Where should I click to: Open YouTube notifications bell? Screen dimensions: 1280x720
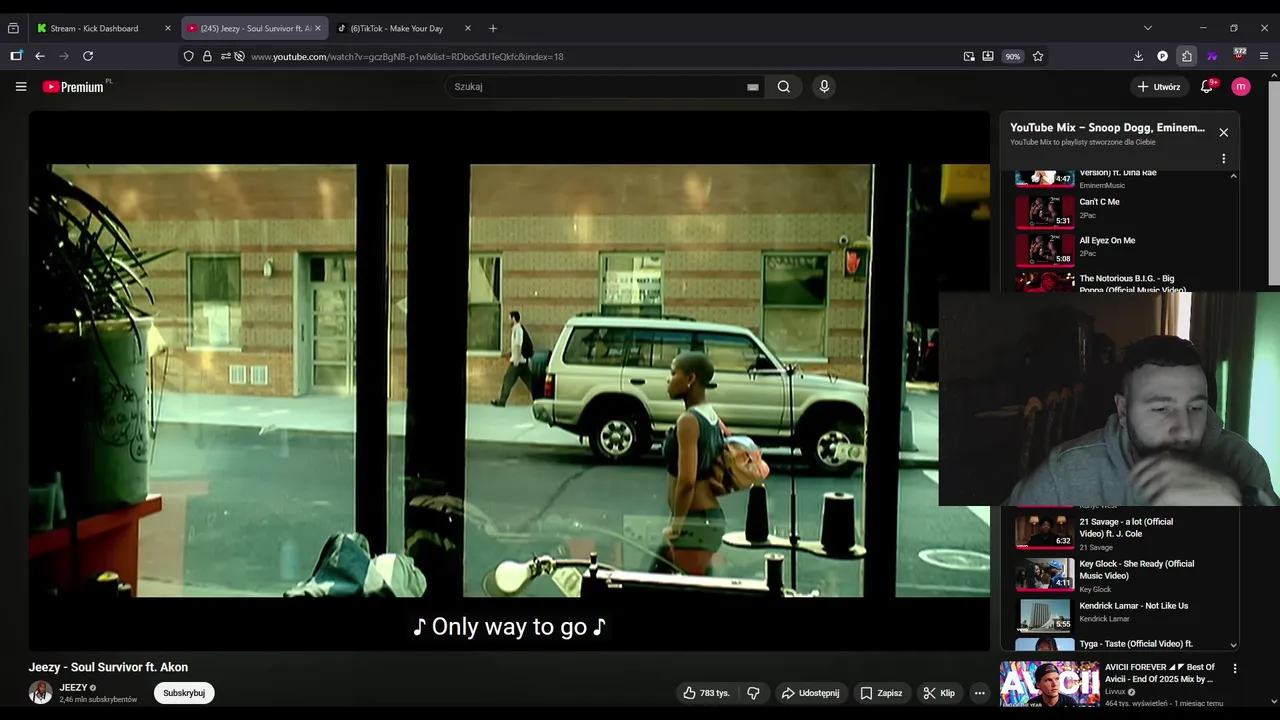click(1207, 87)
